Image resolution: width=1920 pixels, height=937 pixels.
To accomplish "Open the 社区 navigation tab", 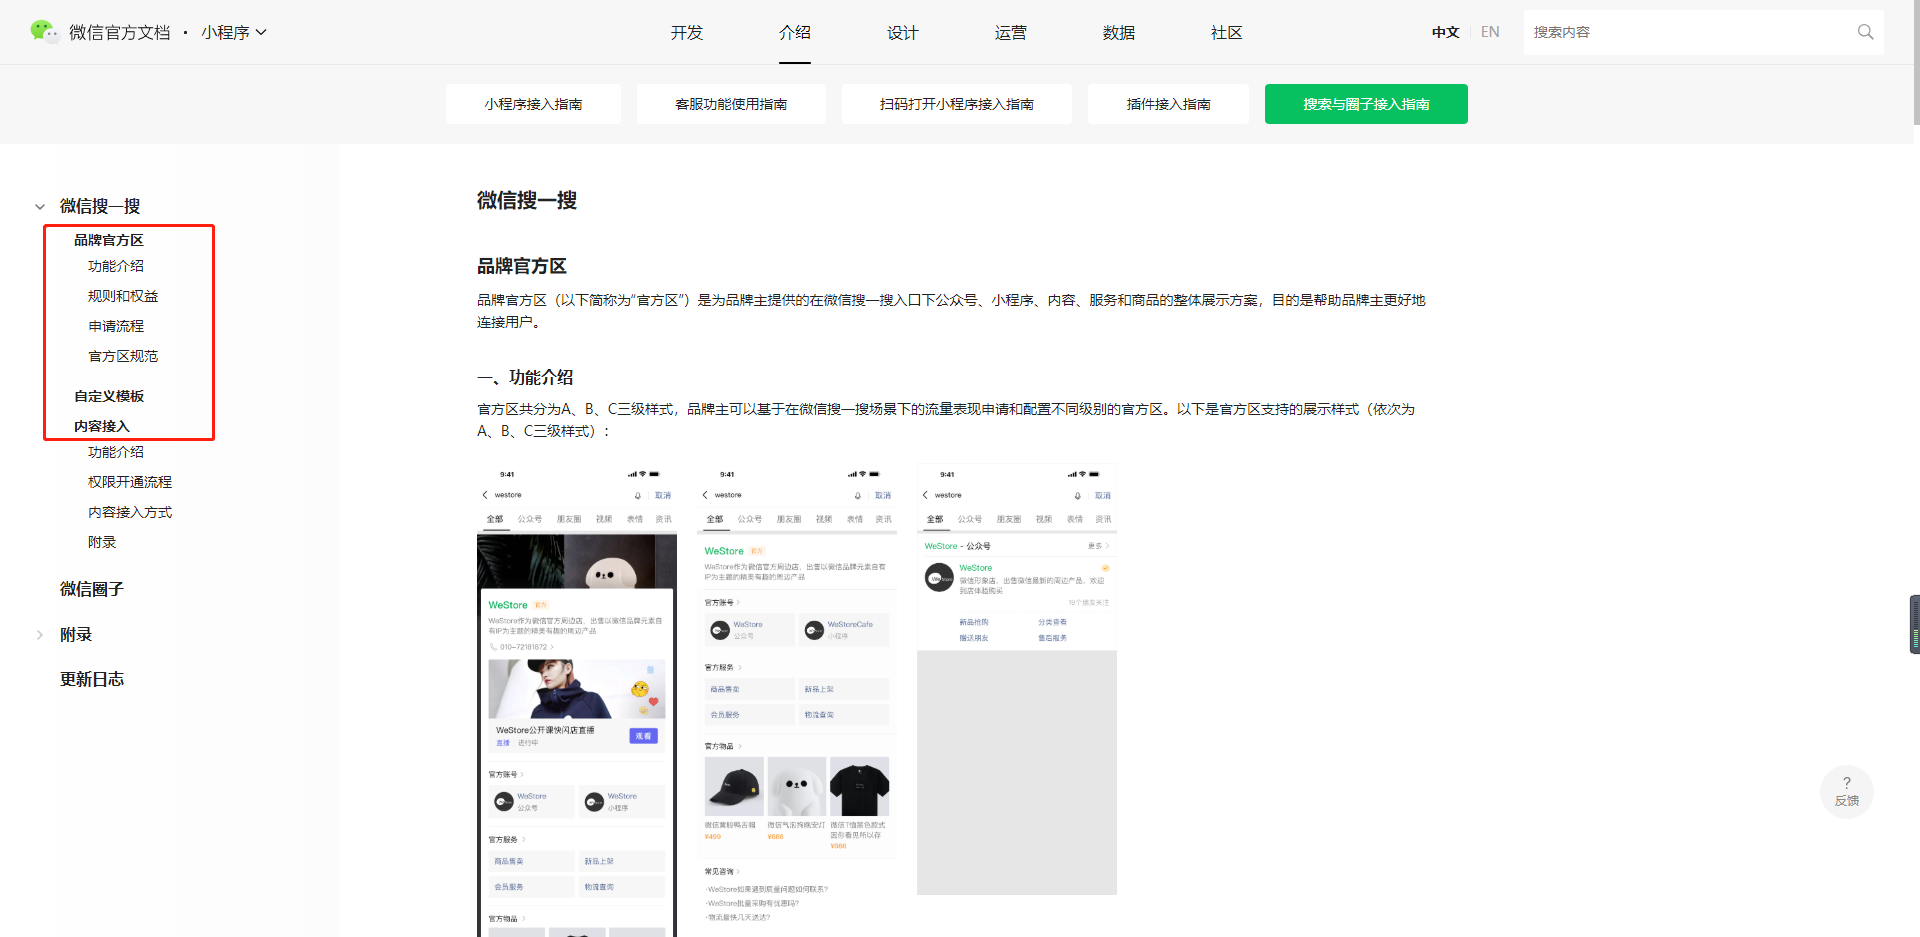I will tap(1227, 32).
